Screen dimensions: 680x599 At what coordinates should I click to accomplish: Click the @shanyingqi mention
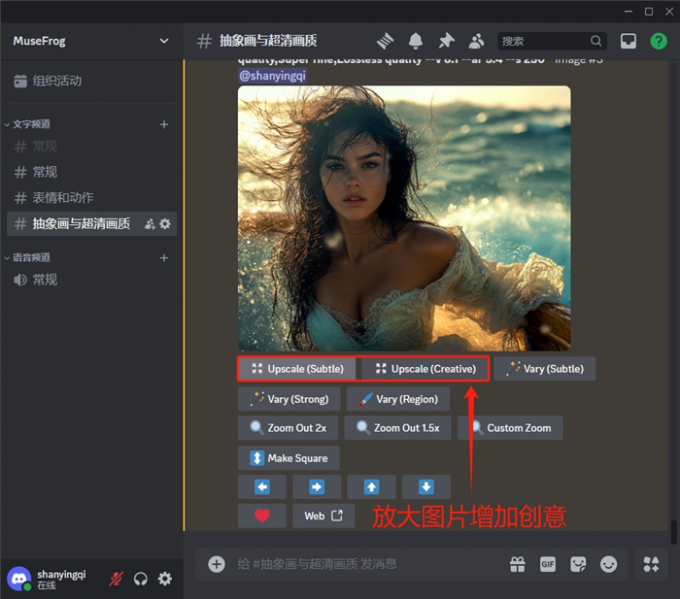[272, 76]
